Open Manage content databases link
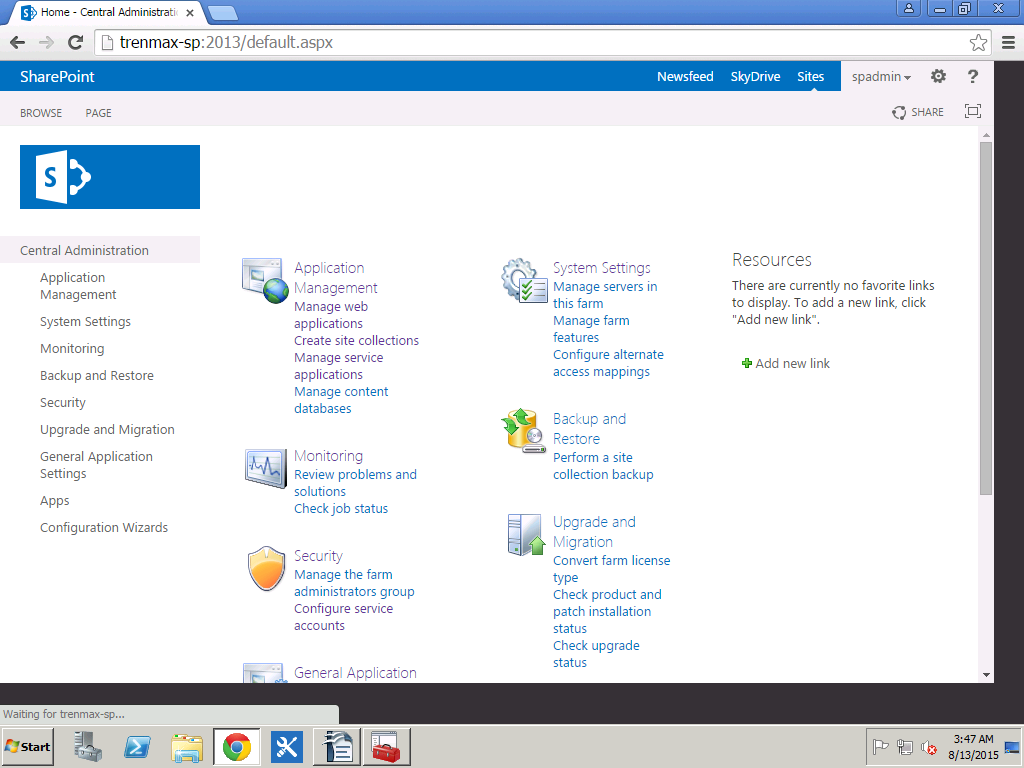 tap(341, 400)
